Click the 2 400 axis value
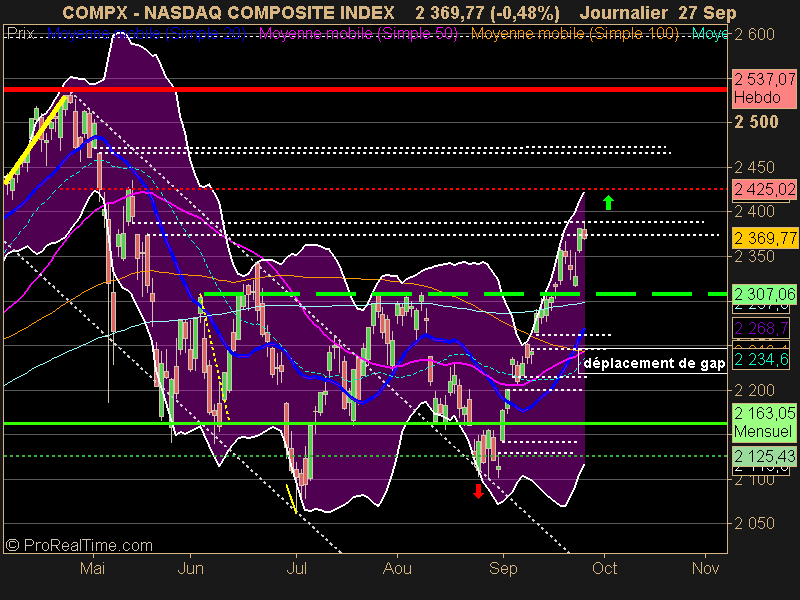Image resolution: width=800 pixels, height=600 pixels. pyautogui.click(x=755, y=211)
